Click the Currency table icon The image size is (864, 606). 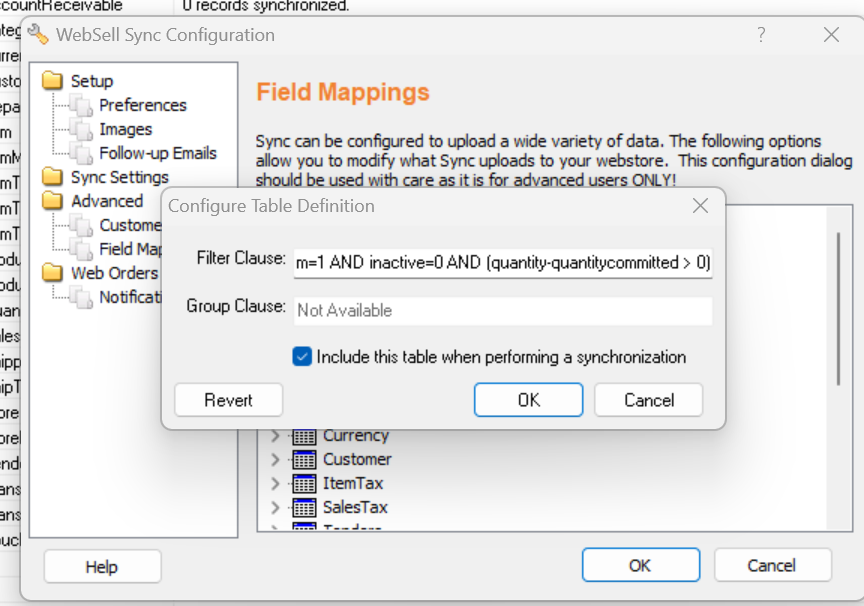304,436
